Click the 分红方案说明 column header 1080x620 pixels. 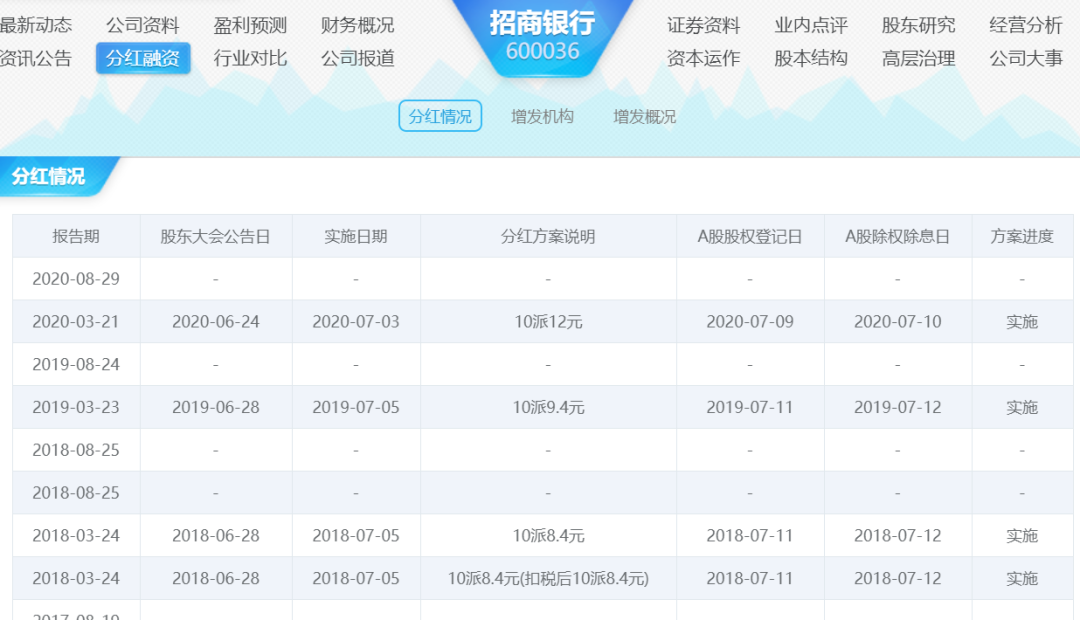pyautogui.click(x=548, y=236)
